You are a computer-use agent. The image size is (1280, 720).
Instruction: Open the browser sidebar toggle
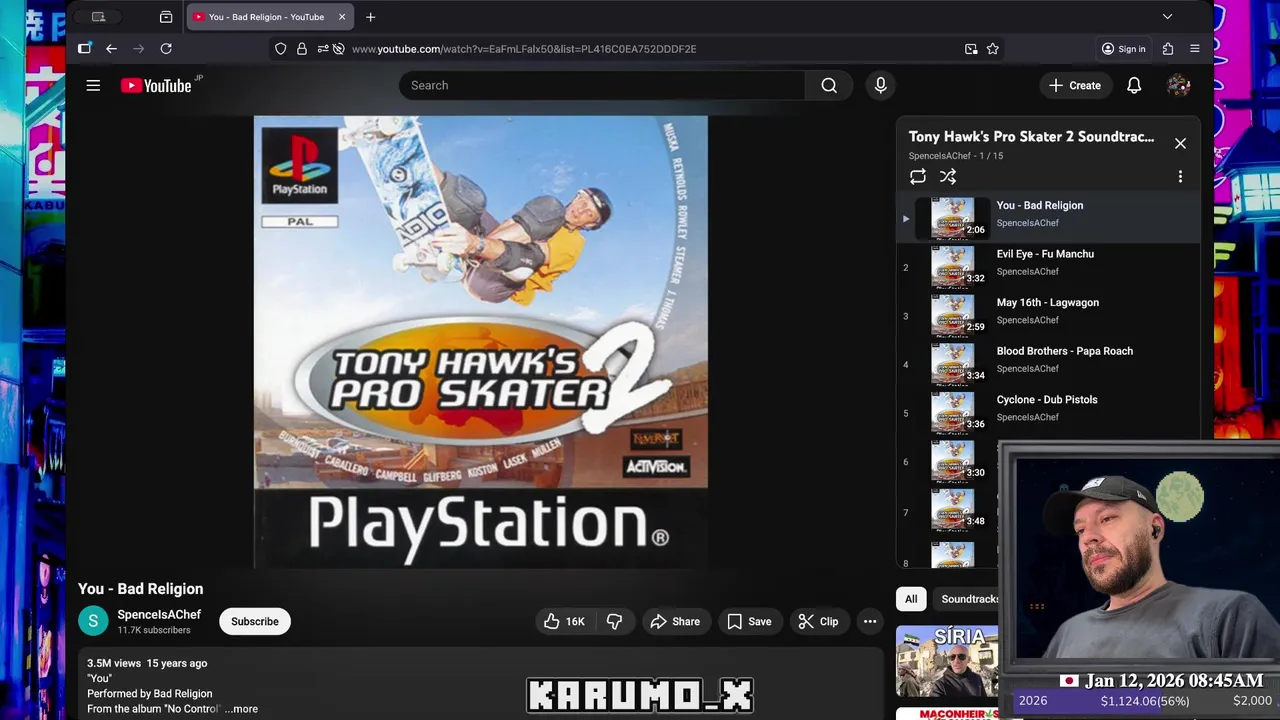tap(85, 49)
